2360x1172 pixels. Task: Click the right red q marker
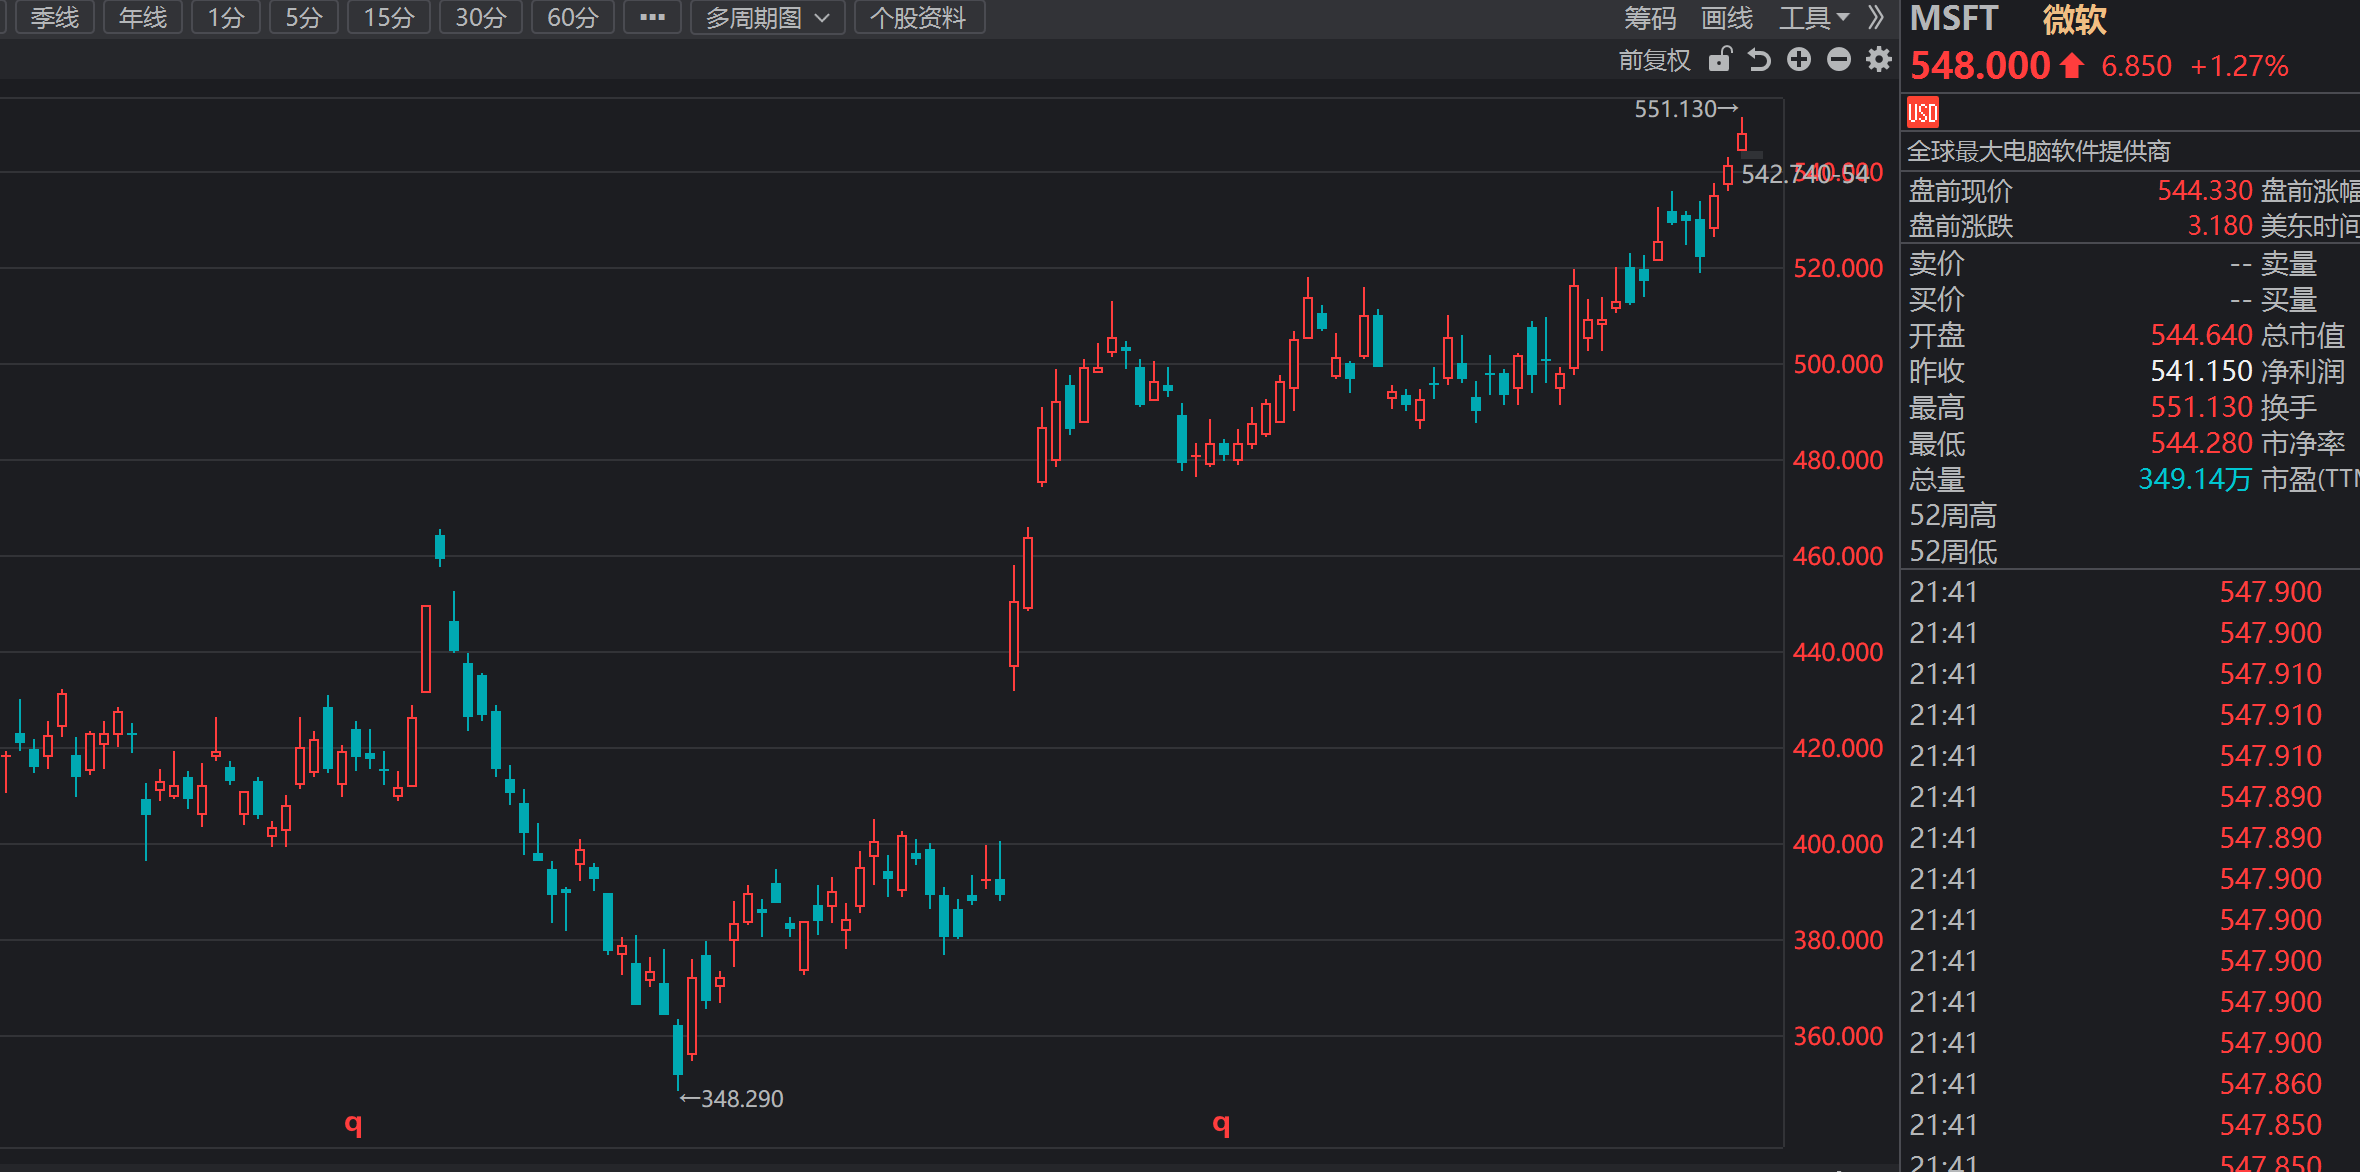(1221, 1124)
